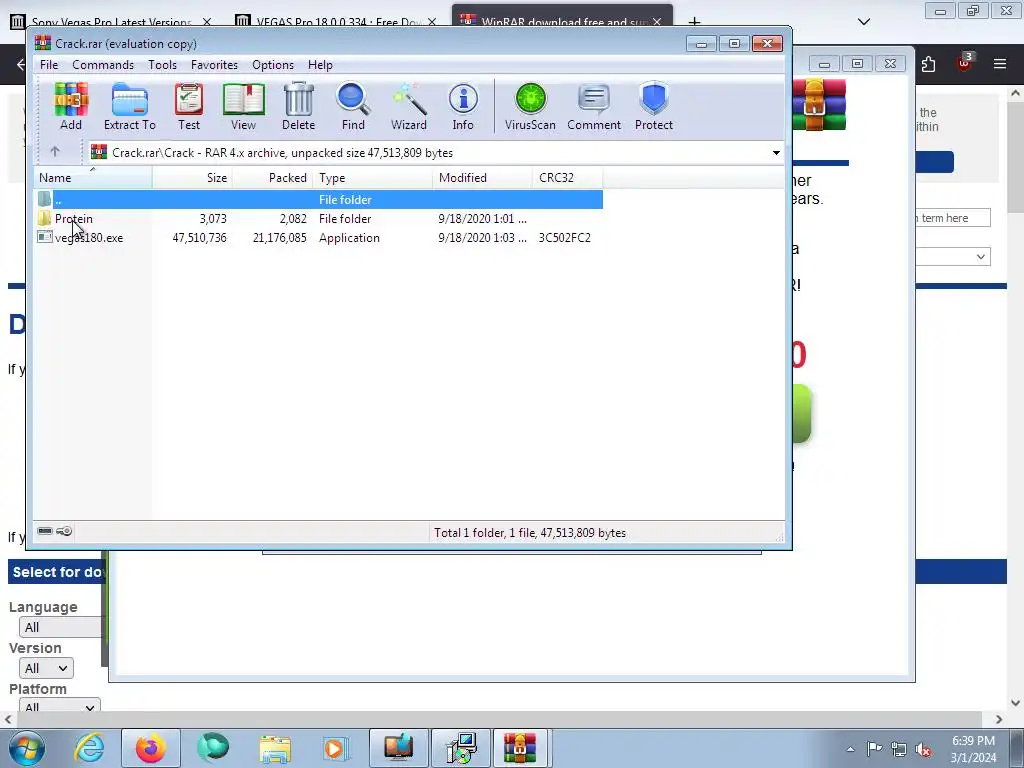Start the VirusScan tool
This screenshot has height=768, width=1024.
[530, 106]
